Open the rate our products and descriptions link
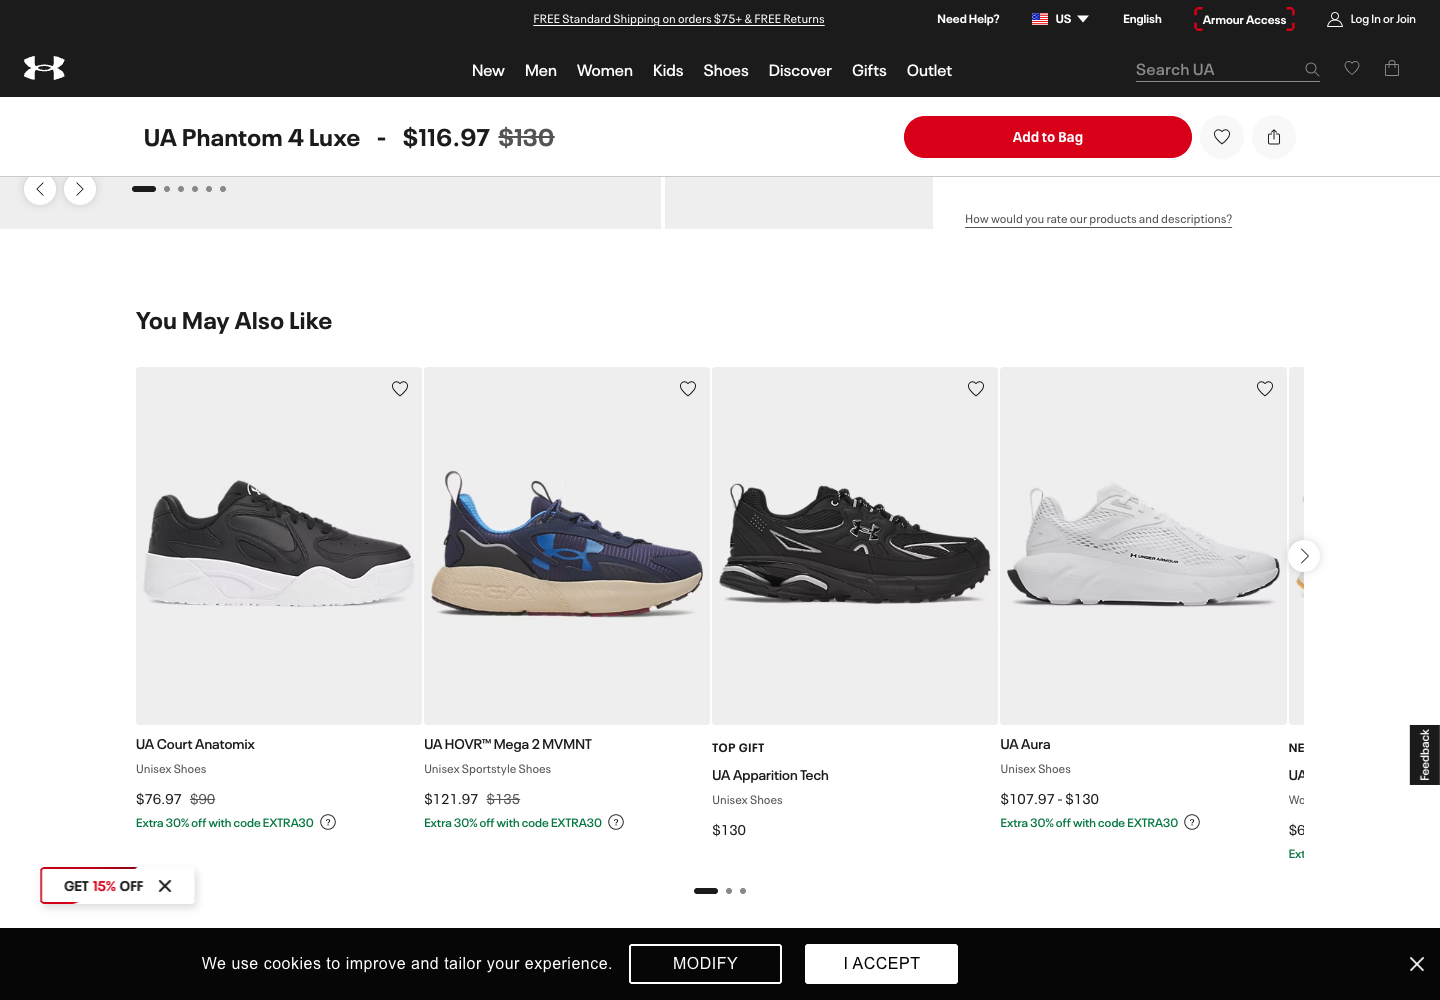The width and height of the screenshot is (1440, 1000). [1098, 219]
